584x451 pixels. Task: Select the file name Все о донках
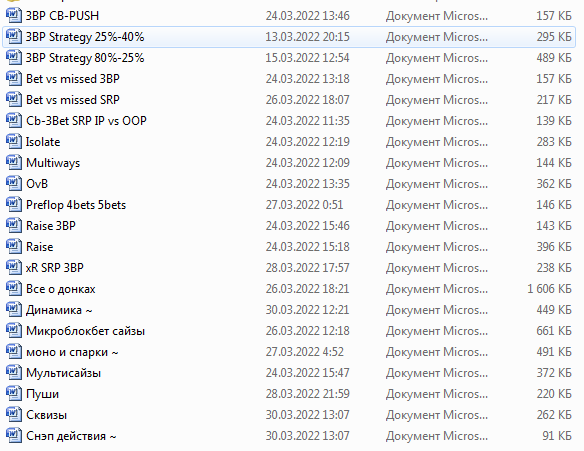pyautogui.click(x=61, y=289)
